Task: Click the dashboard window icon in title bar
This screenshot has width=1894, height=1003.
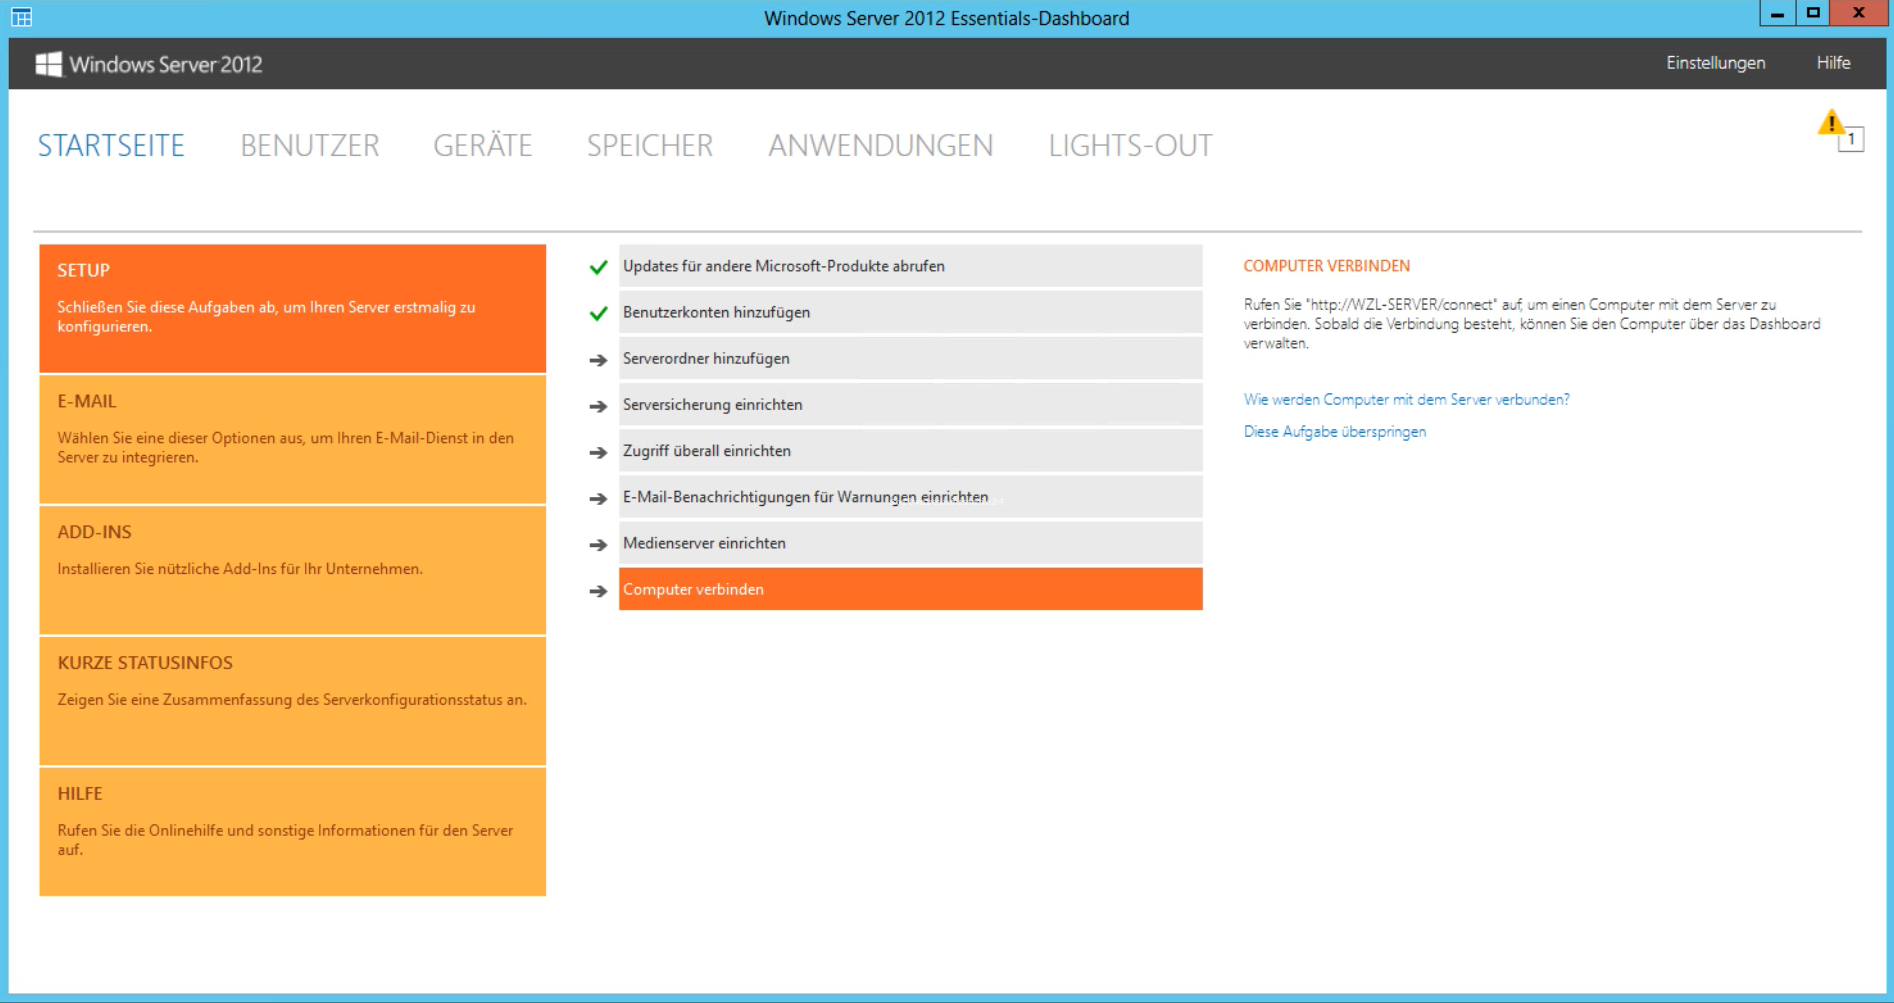Action: [x=21, y=17]
